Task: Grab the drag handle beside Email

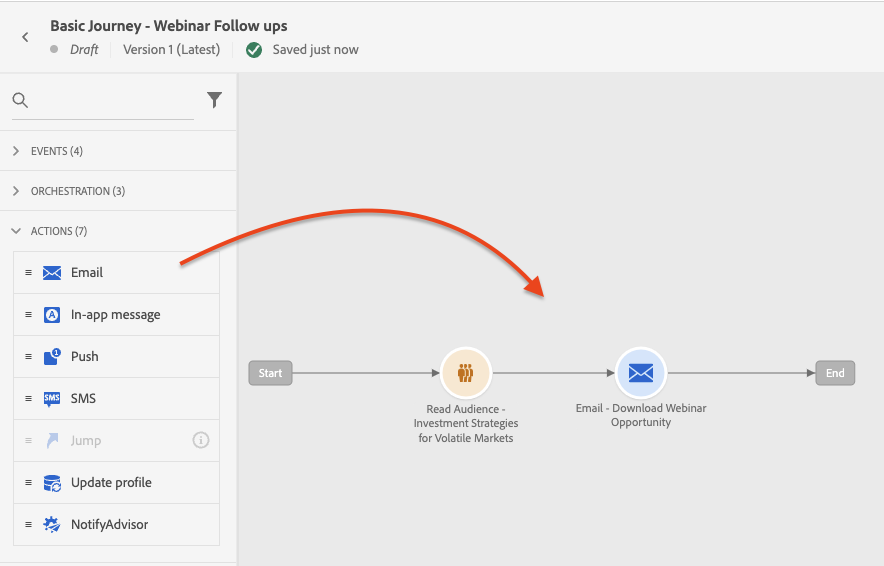Action: pos(28,272)
